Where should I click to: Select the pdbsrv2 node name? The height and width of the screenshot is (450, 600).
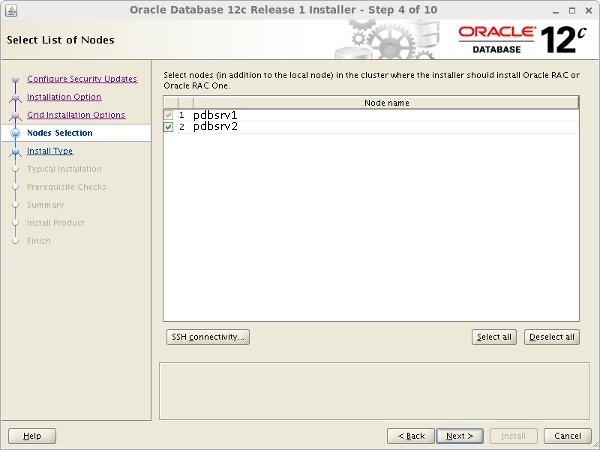(215, 127)
